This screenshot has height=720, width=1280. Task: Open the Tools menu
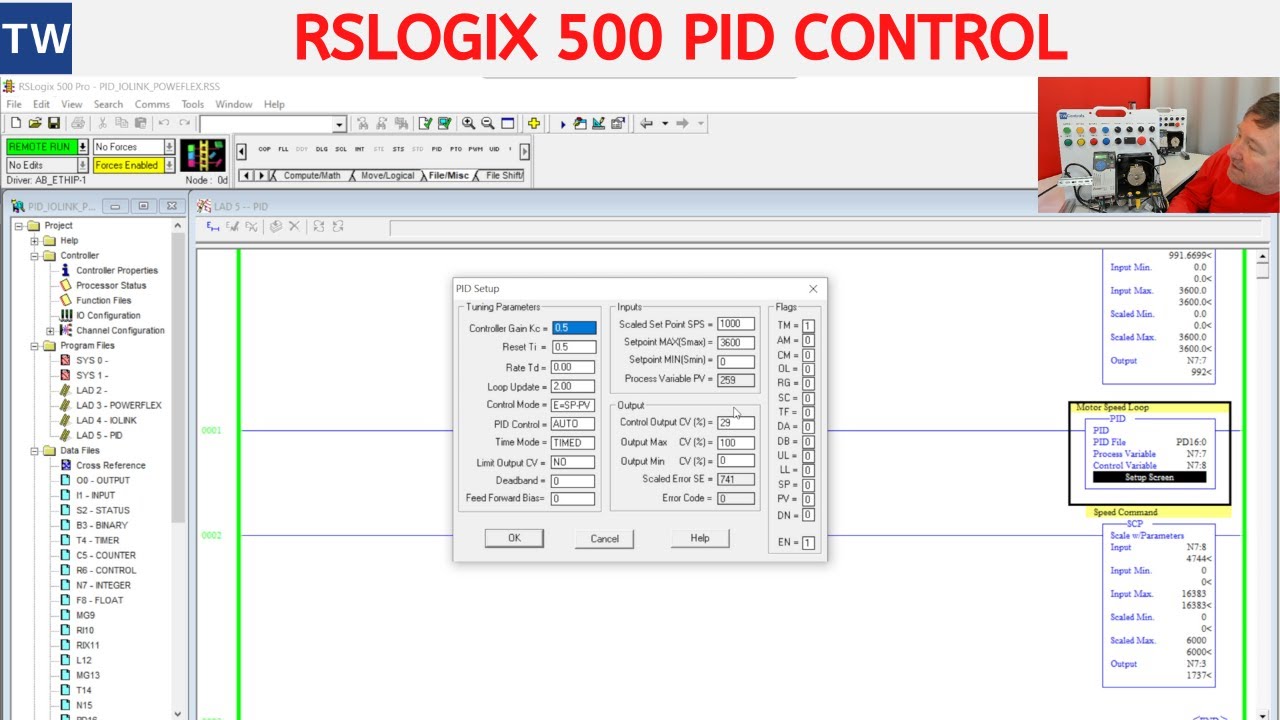(x=193, y=104)
